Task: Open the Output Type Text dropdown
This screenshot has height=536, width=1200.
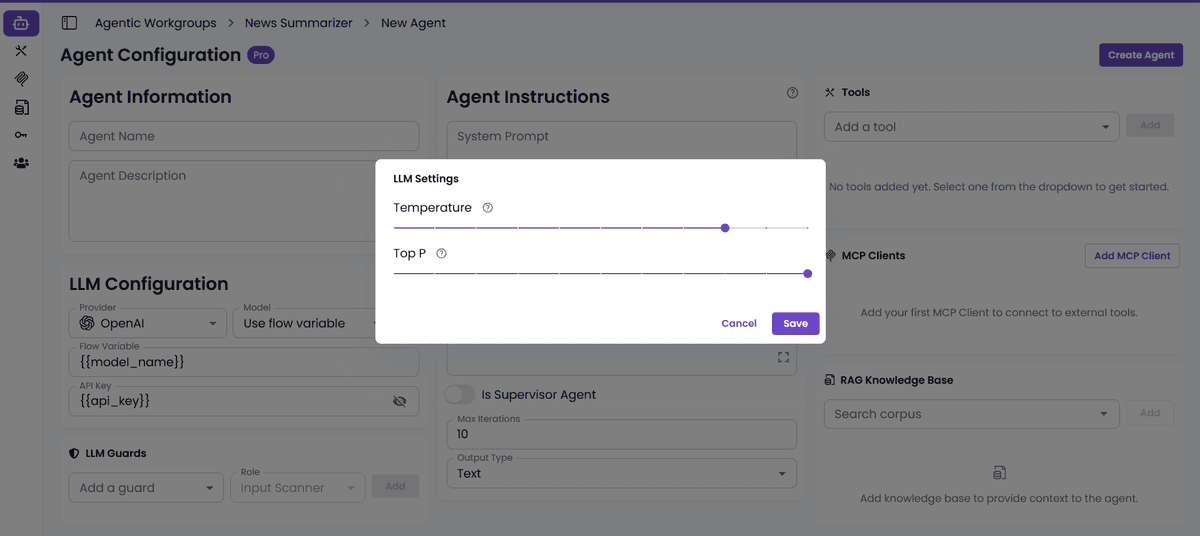Action: pos(621,473)
